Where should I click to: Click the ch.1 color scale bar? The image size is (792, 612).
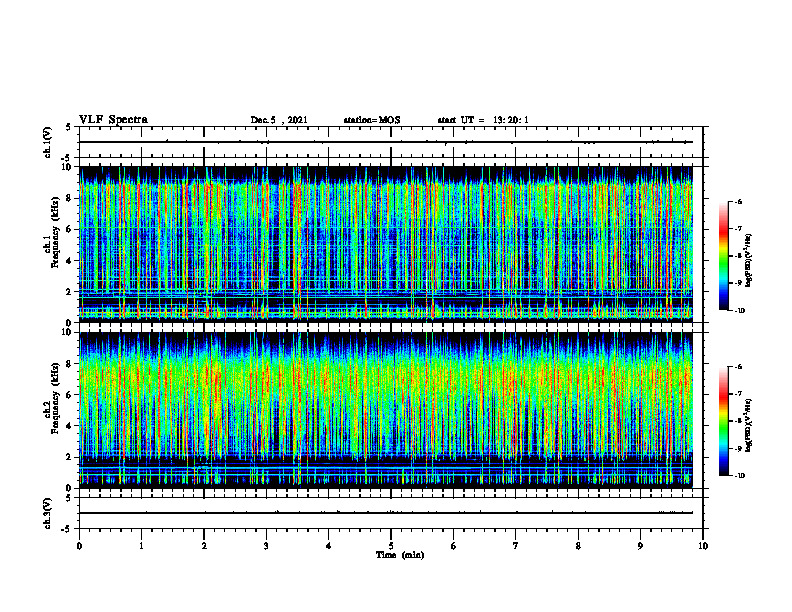click(x=723, y=256)
